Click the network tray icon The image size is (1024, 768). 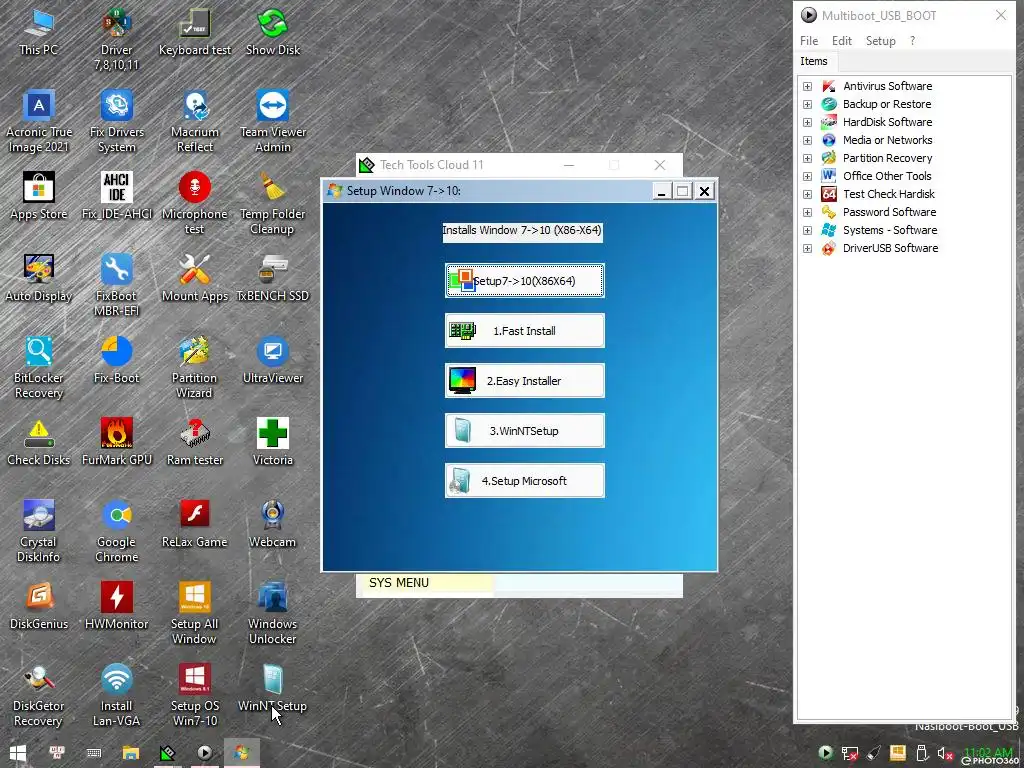pos(850,754)
